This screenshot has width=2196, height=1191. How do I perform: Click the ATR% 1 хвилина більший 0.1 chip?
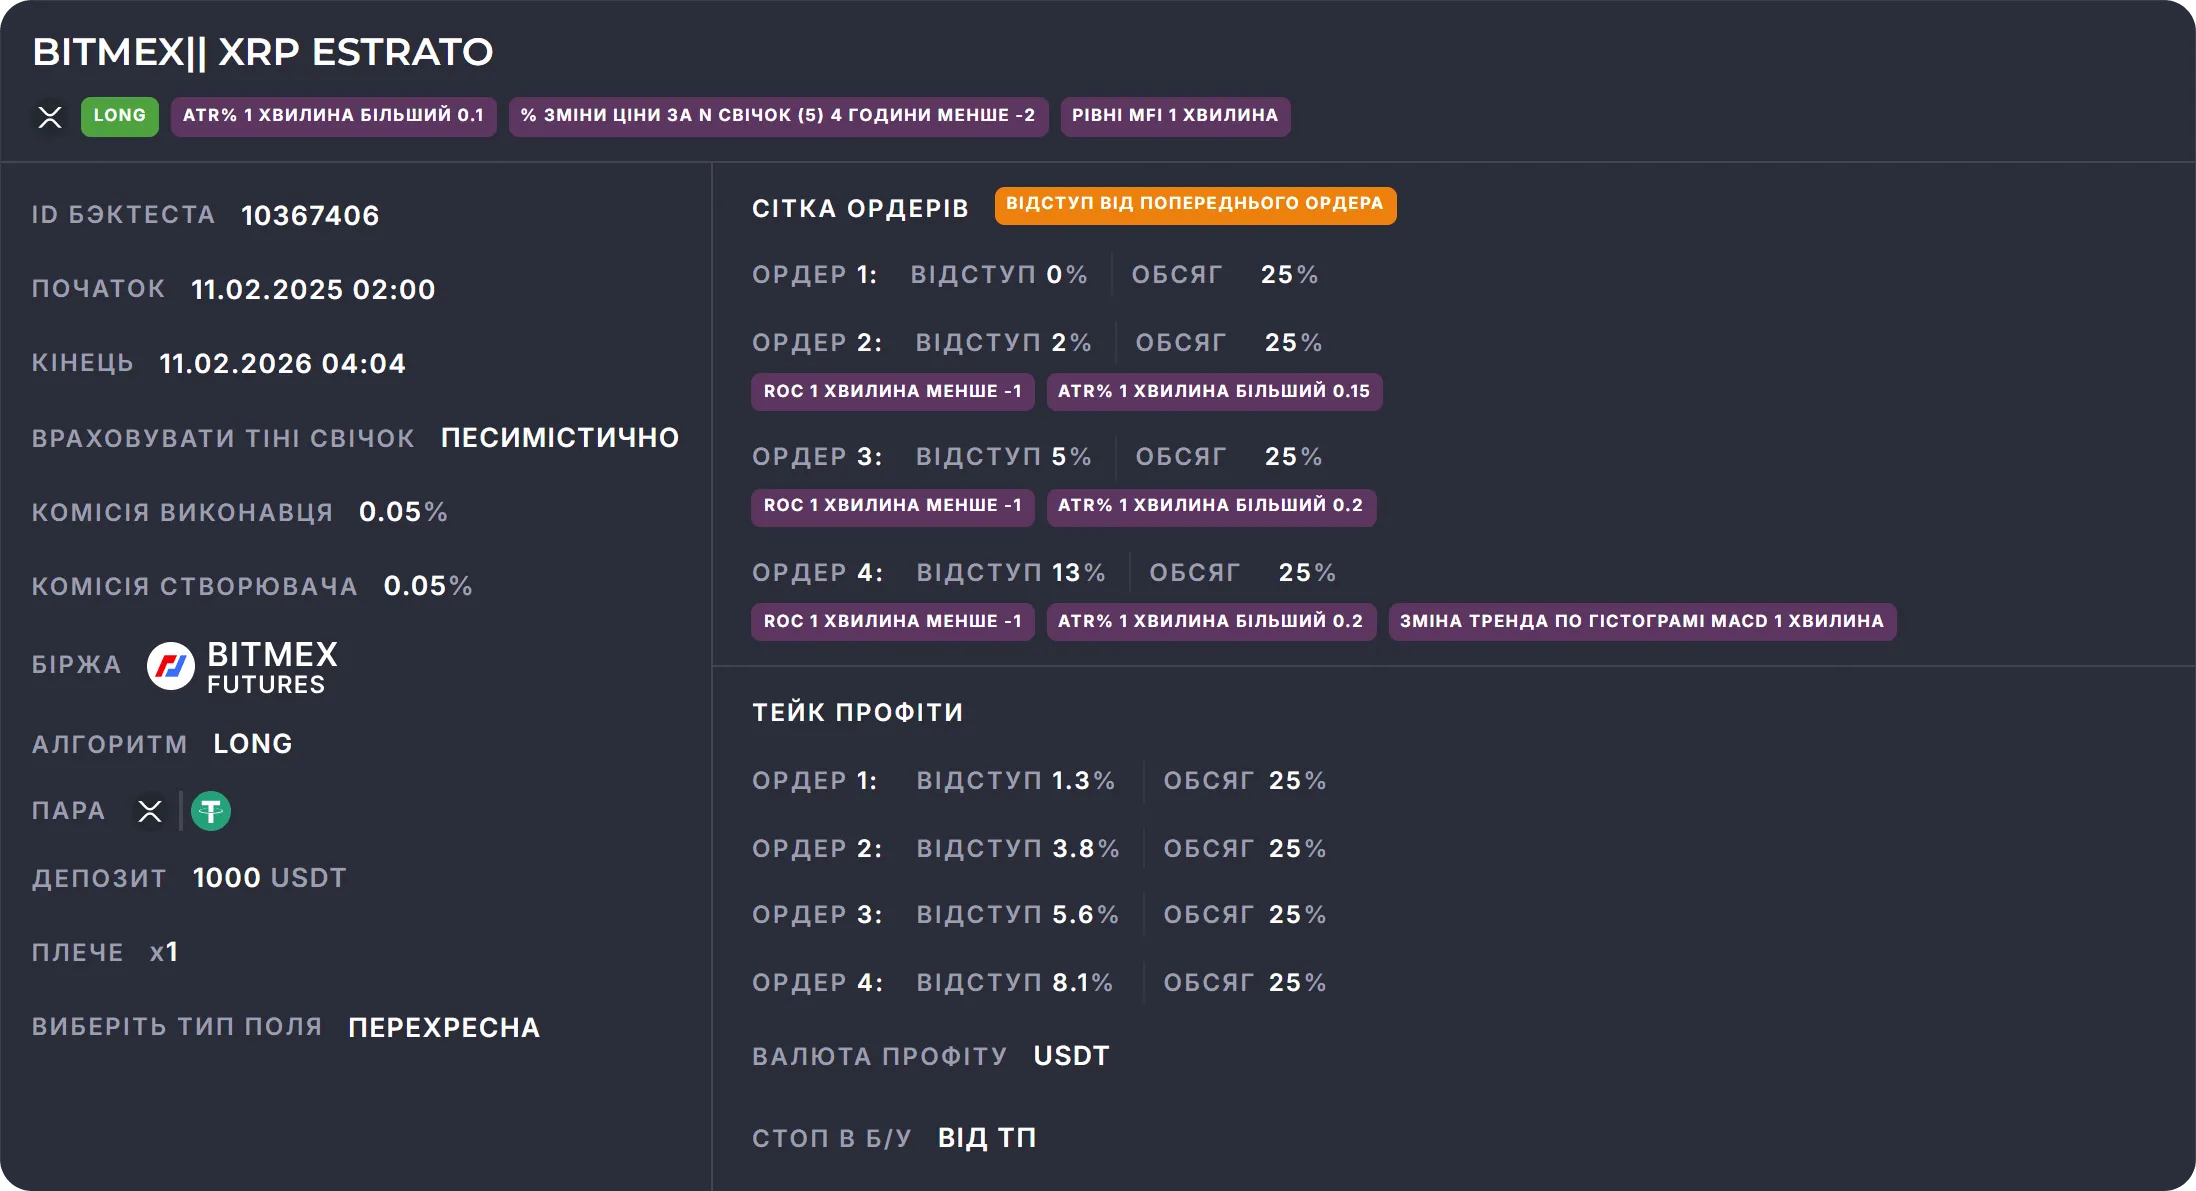tap(333, 116)
